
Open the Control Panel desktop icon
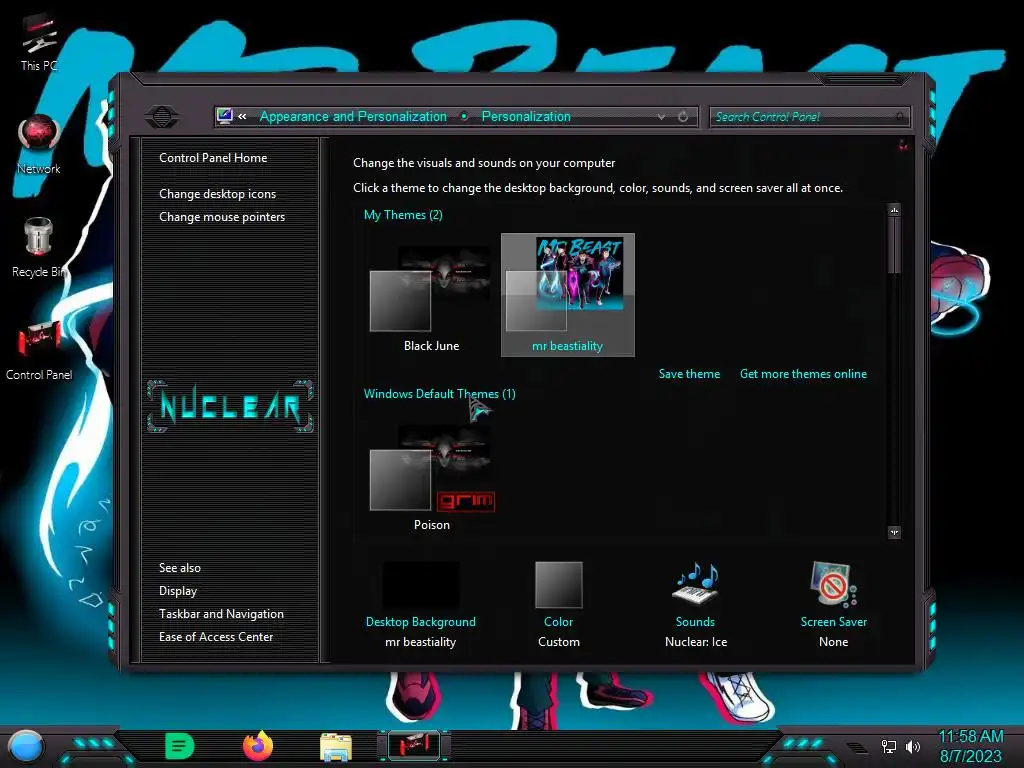pos(39,351)
